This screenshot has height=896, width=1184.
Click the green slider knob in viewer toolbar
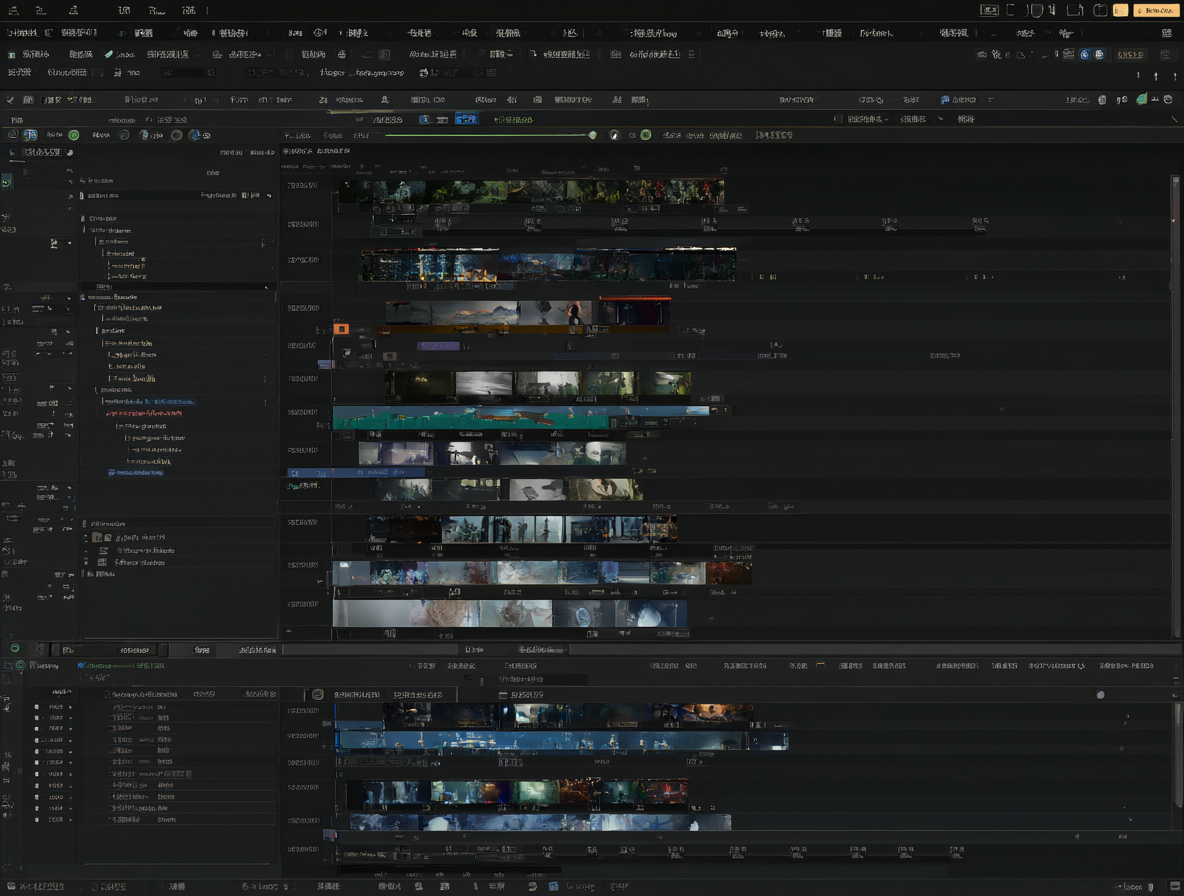coord(593,135)
